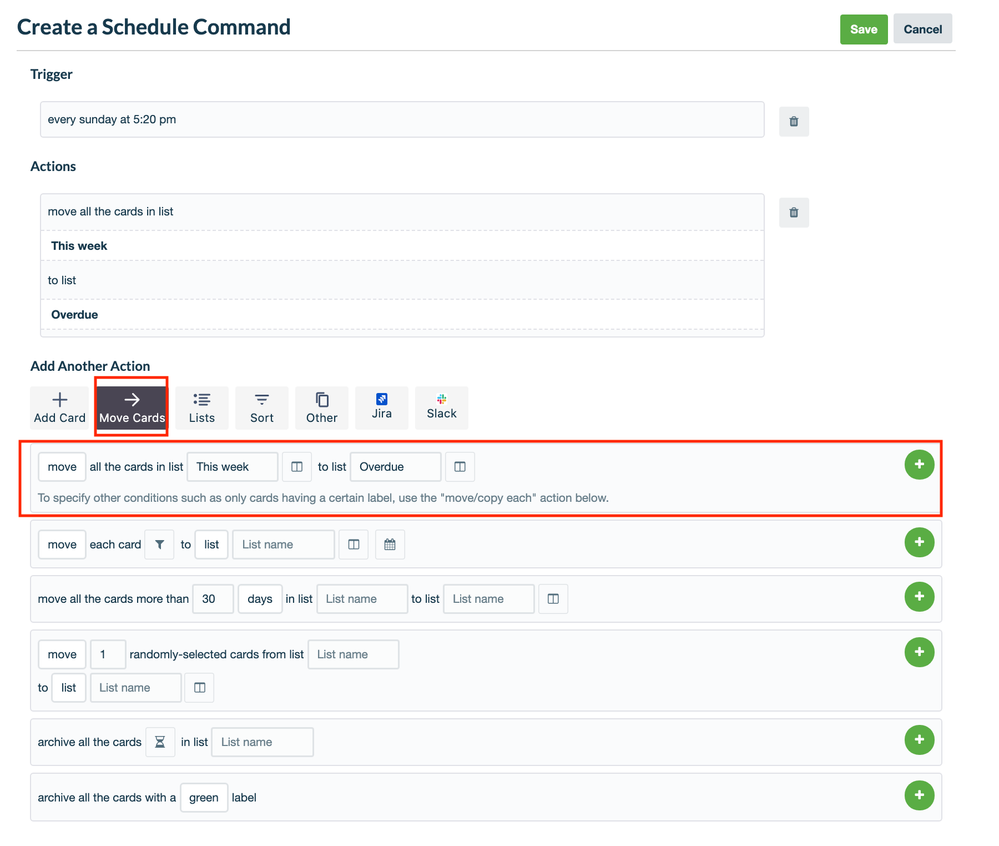Image resolution: width=999 pixels, height=846 pixels.
Task: Click the bold 'This week' in Actions summary
Action: [79, 246]
